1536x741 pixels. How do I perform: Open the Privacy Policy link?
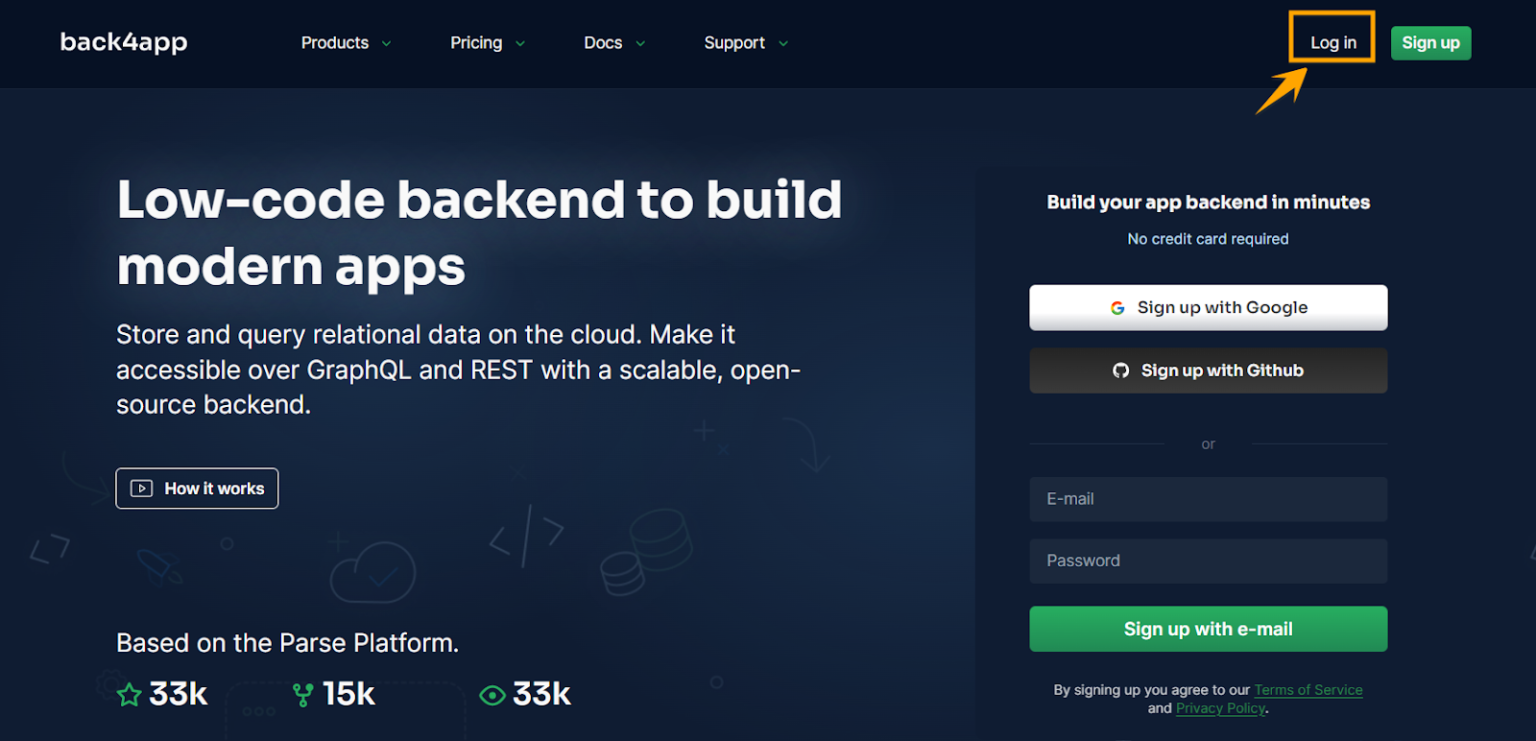click(x=1219, y=707)
